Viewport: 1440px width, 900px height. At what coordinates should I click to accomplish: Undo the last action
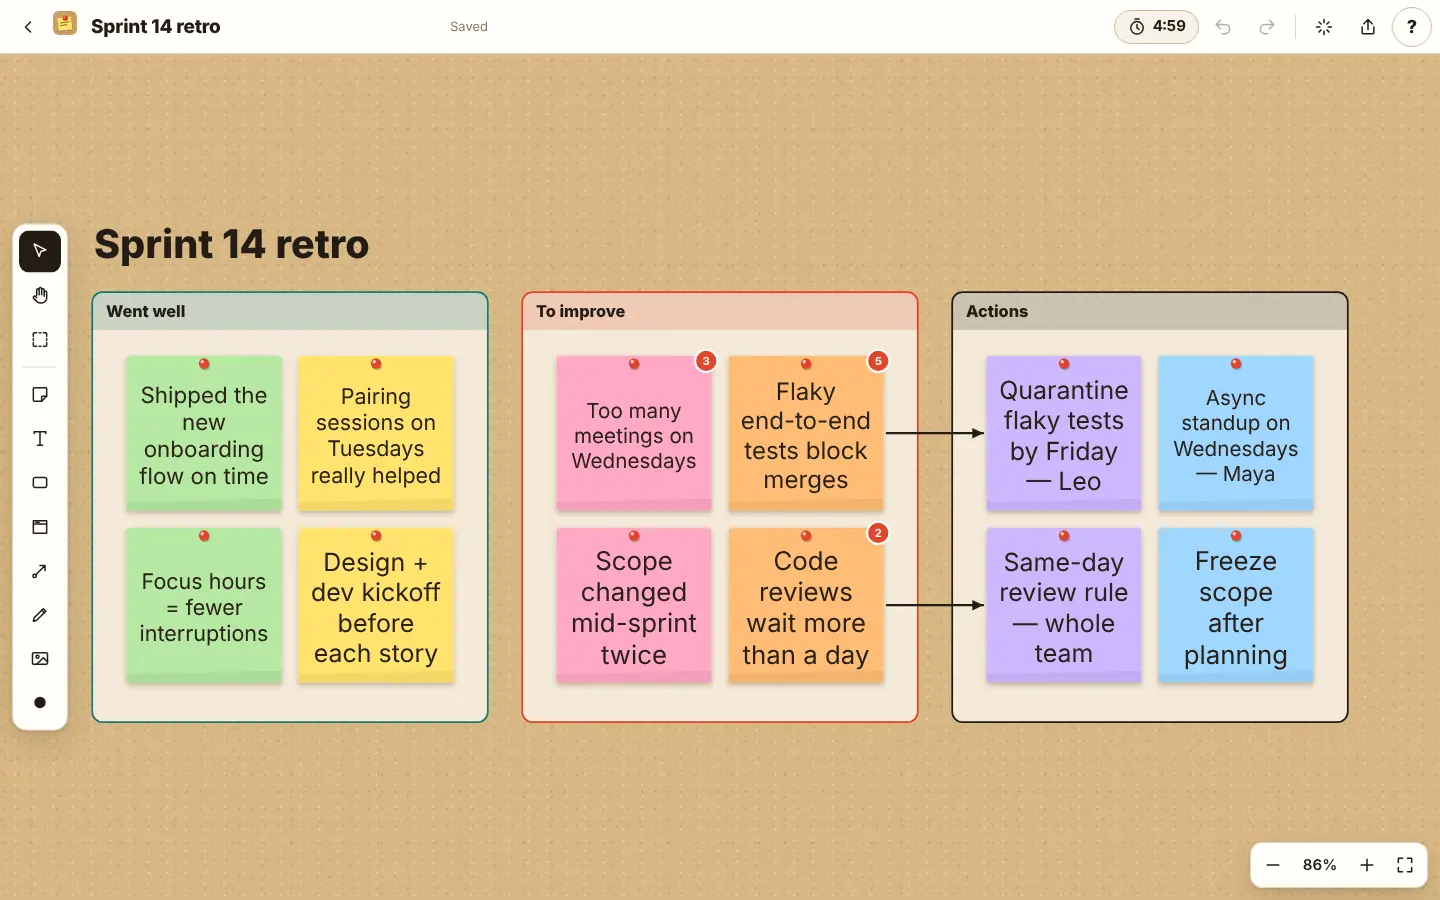pyautogui.click(x=1223, y=27)
